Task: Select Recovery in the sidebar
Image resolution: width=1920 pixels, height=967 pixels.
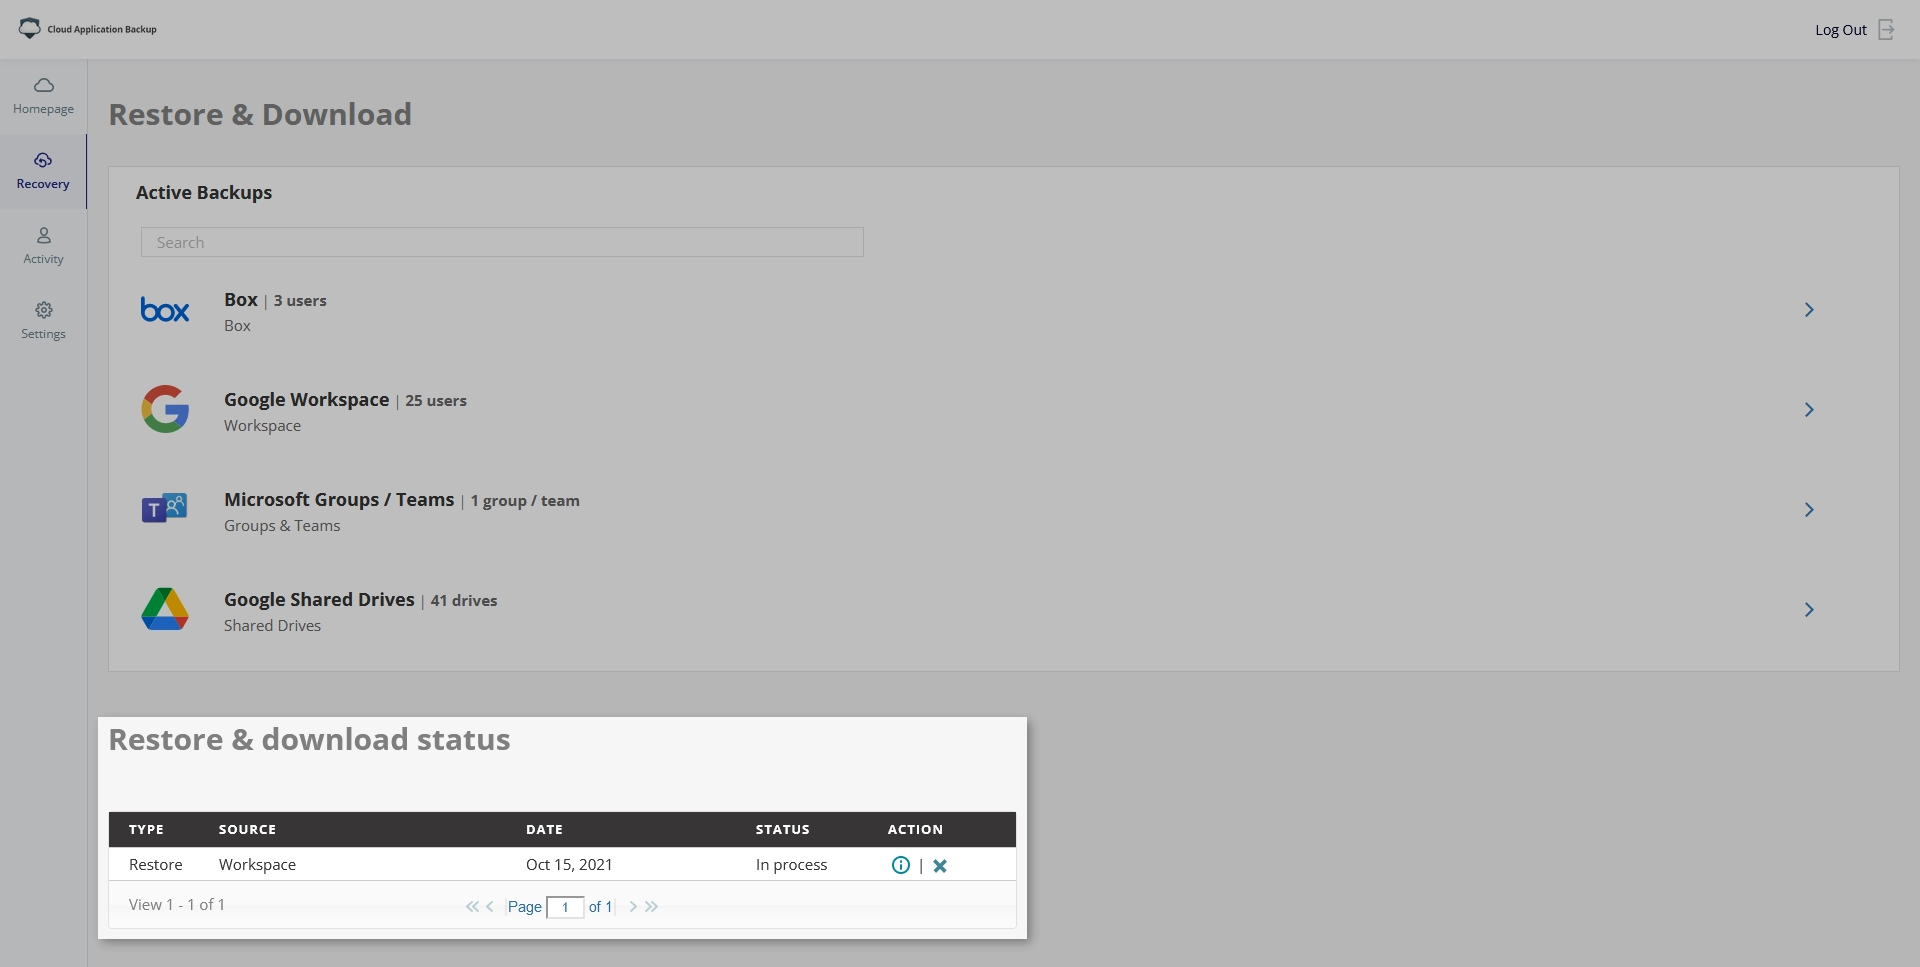Action: 43,171
